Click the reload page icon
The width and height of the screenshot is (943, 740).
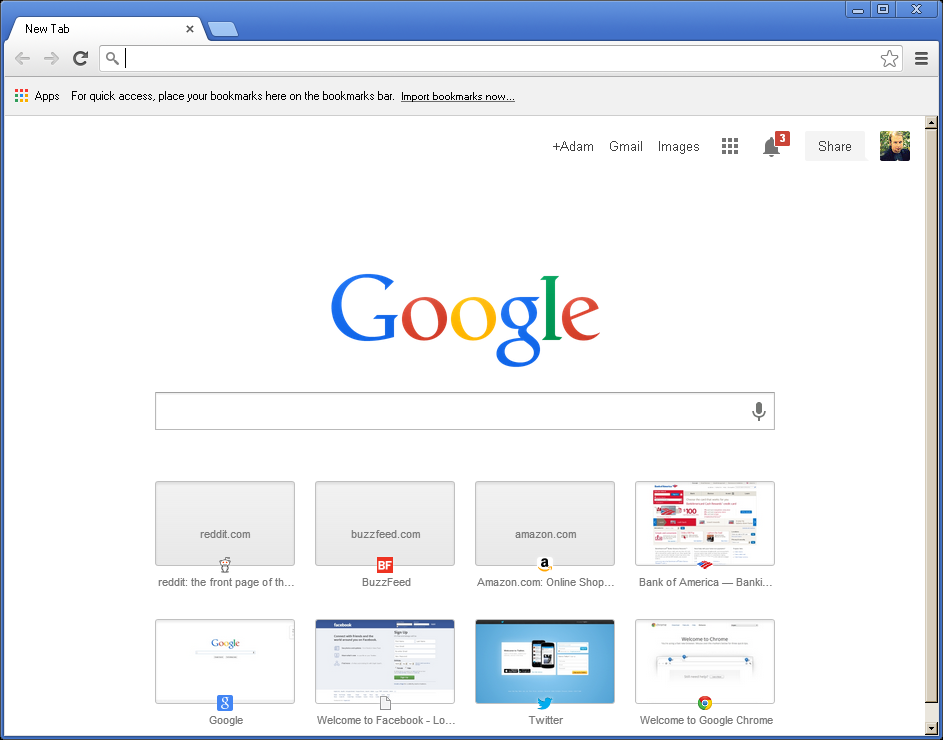pos(81,58)
